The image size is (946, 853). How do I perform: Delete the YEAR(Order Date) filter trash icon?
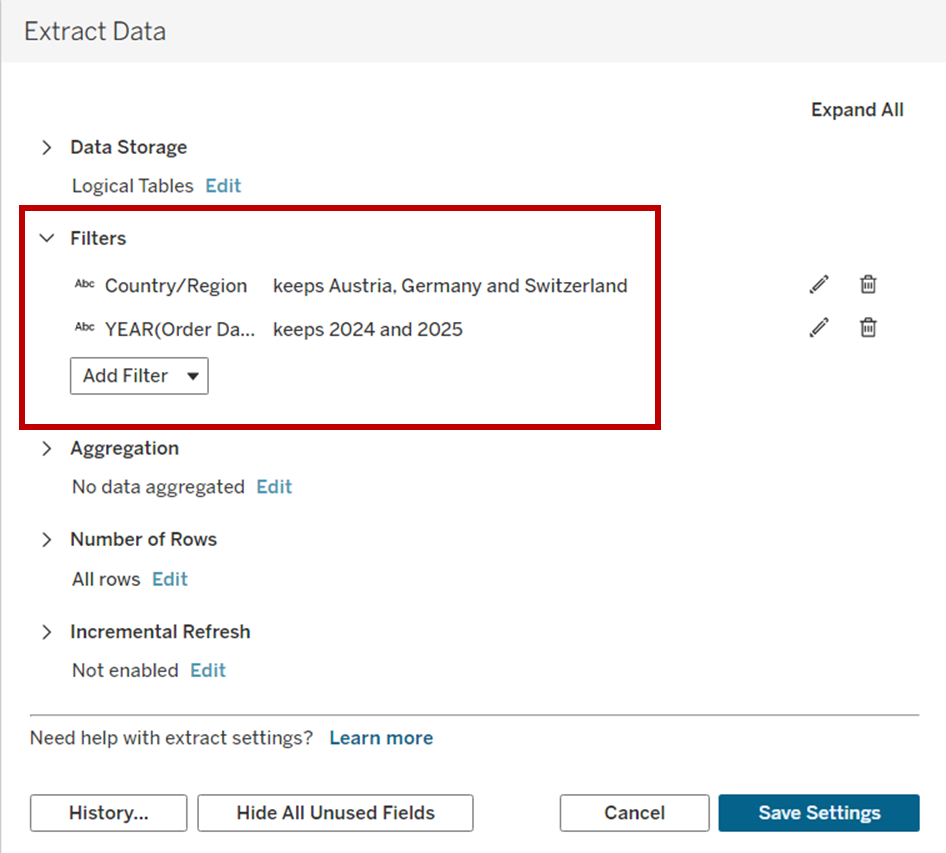(868, 328)
